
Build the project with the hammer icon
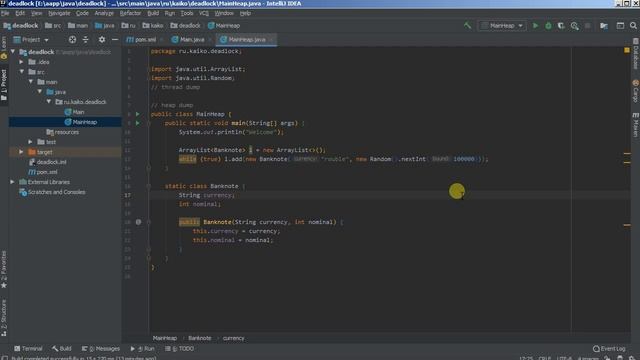(467, 26)
